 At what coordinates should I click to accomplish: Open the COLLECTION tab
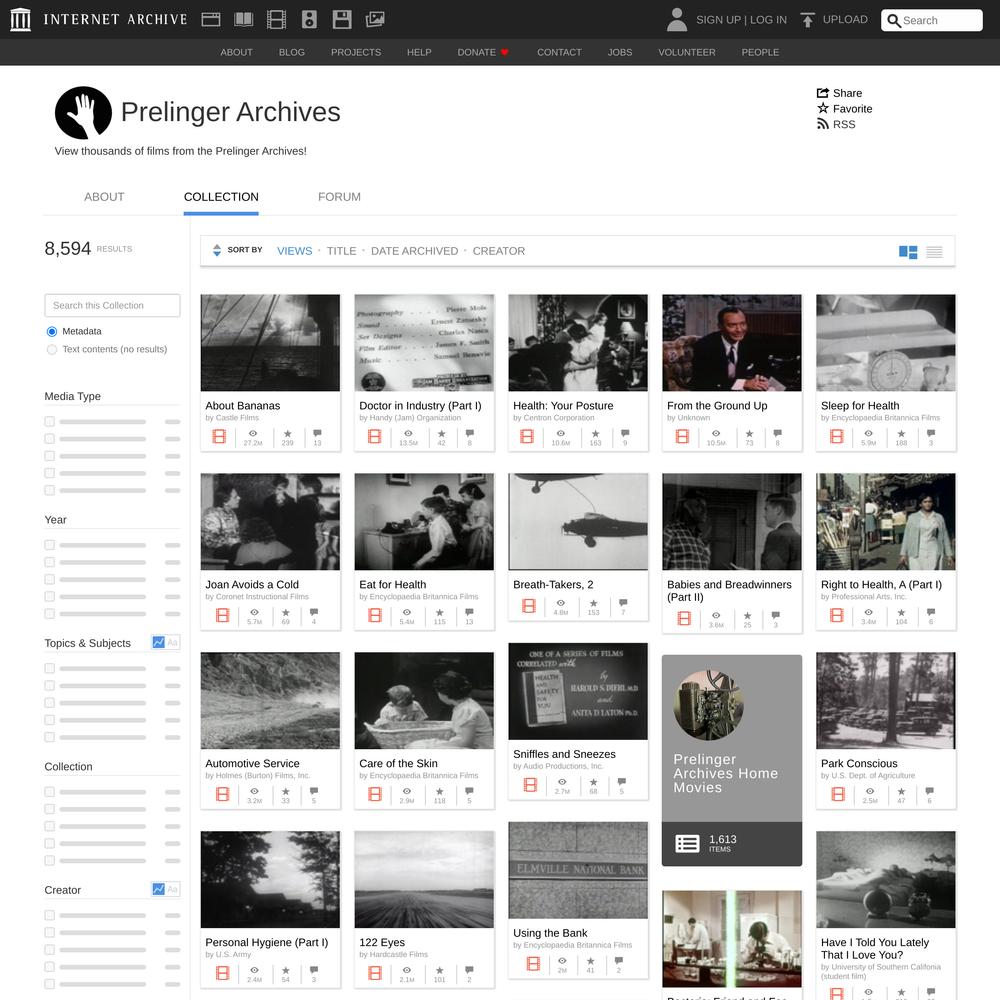tap(221, 196)
